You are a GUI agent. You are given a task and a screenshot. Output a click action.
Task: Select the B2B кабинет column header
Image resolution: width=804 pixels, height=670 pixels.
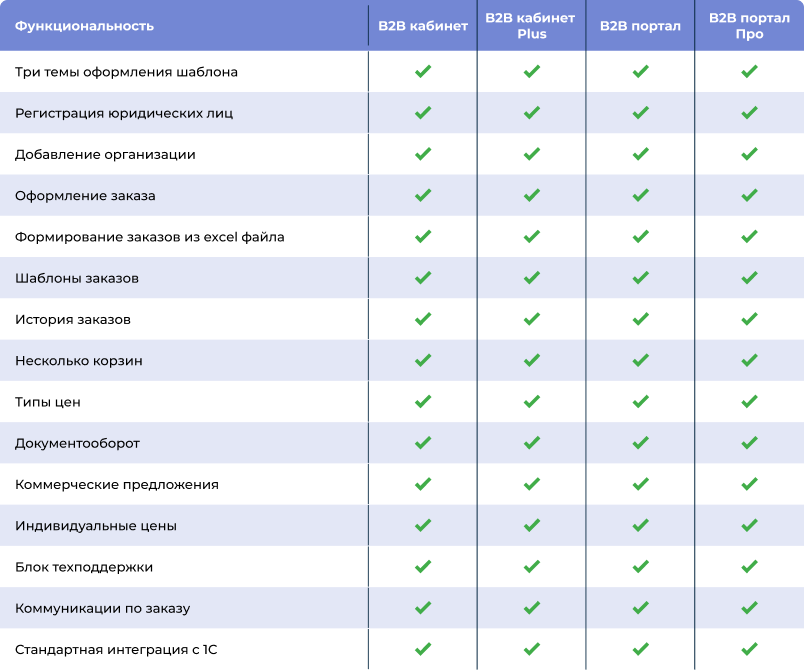[x=423, y=26]
